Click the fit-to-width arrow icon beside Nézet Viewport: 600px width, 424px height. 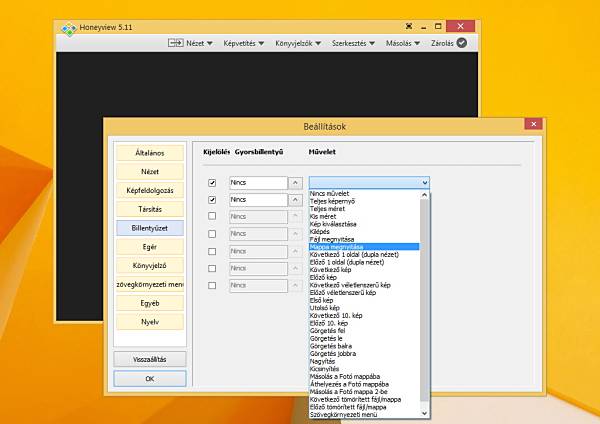pos(176,43)
